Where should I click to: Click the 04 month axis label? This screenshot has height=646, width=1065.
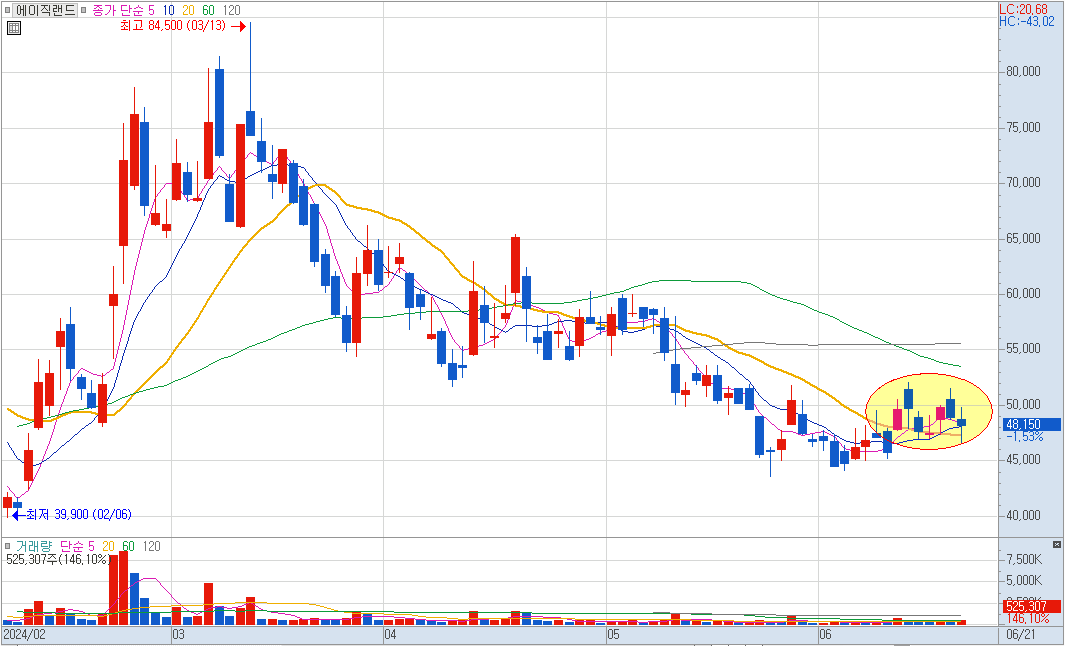coord(390,634)
